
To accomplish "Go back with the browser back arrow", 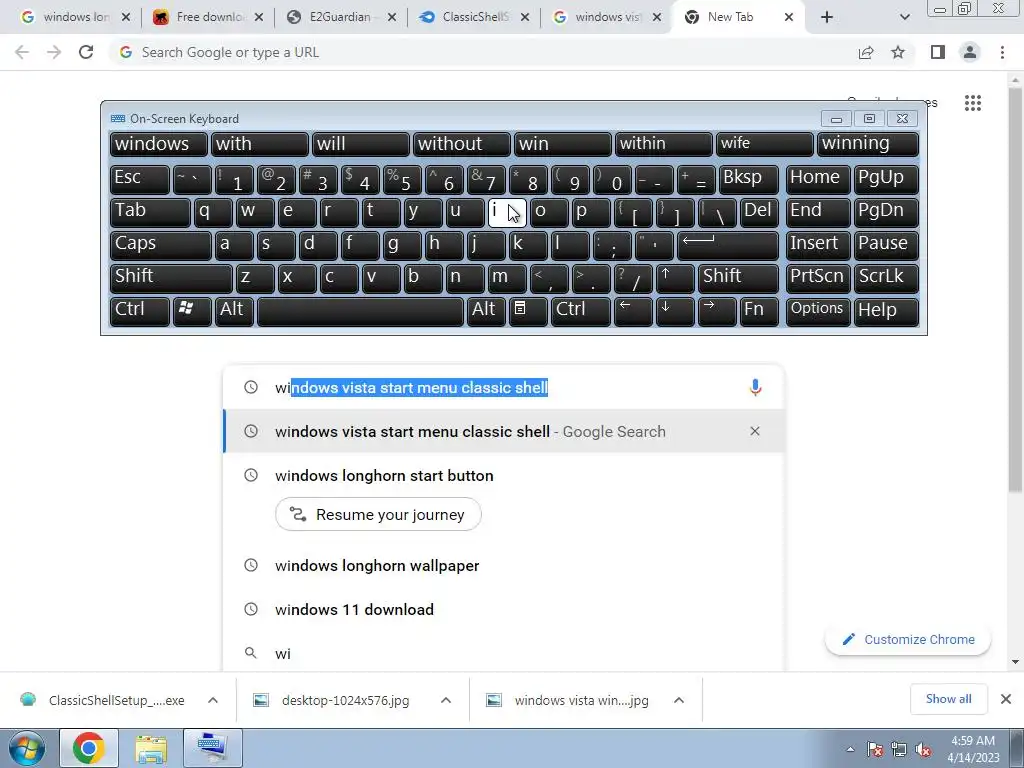I will click(22, 52).
